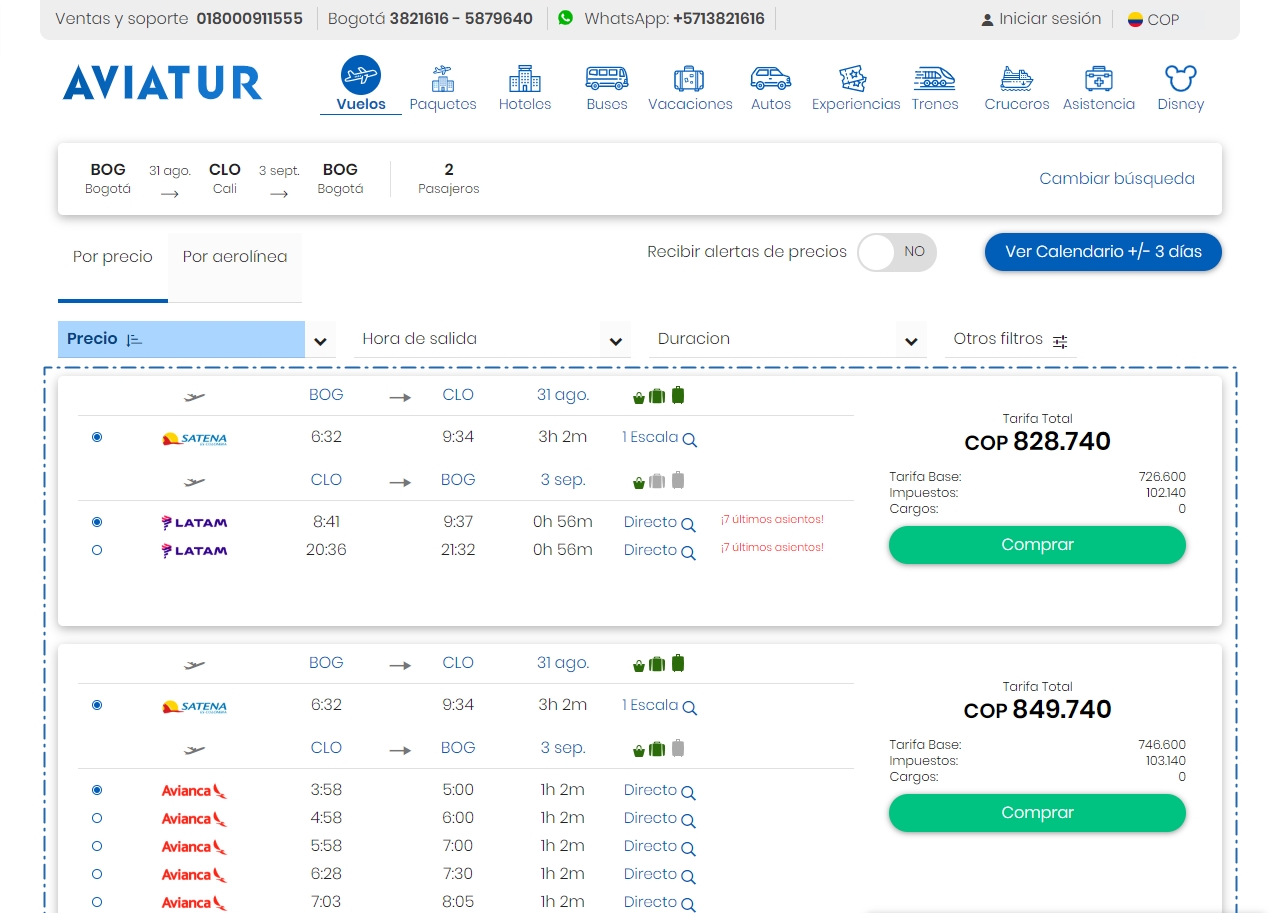Click baggage icons on COP 828.740 outbound leg

coord(659,395)
